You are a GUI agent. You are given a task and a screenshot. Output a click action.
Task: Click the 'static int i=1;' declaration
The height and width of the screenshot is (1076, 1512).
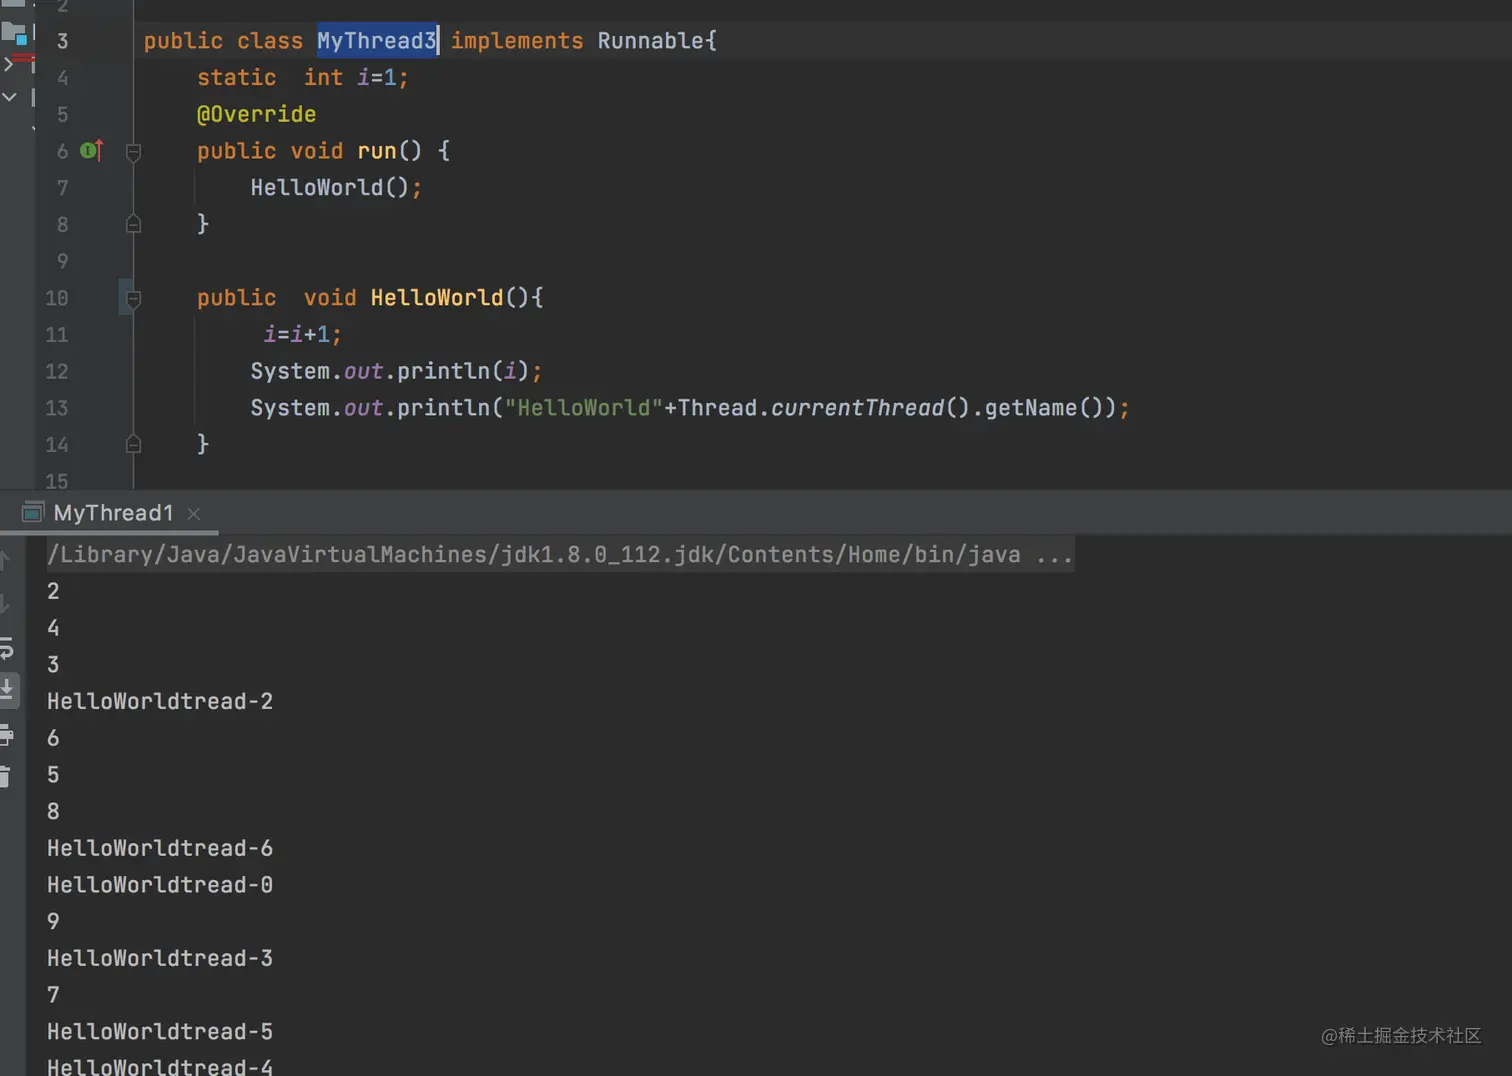point(302,78)
